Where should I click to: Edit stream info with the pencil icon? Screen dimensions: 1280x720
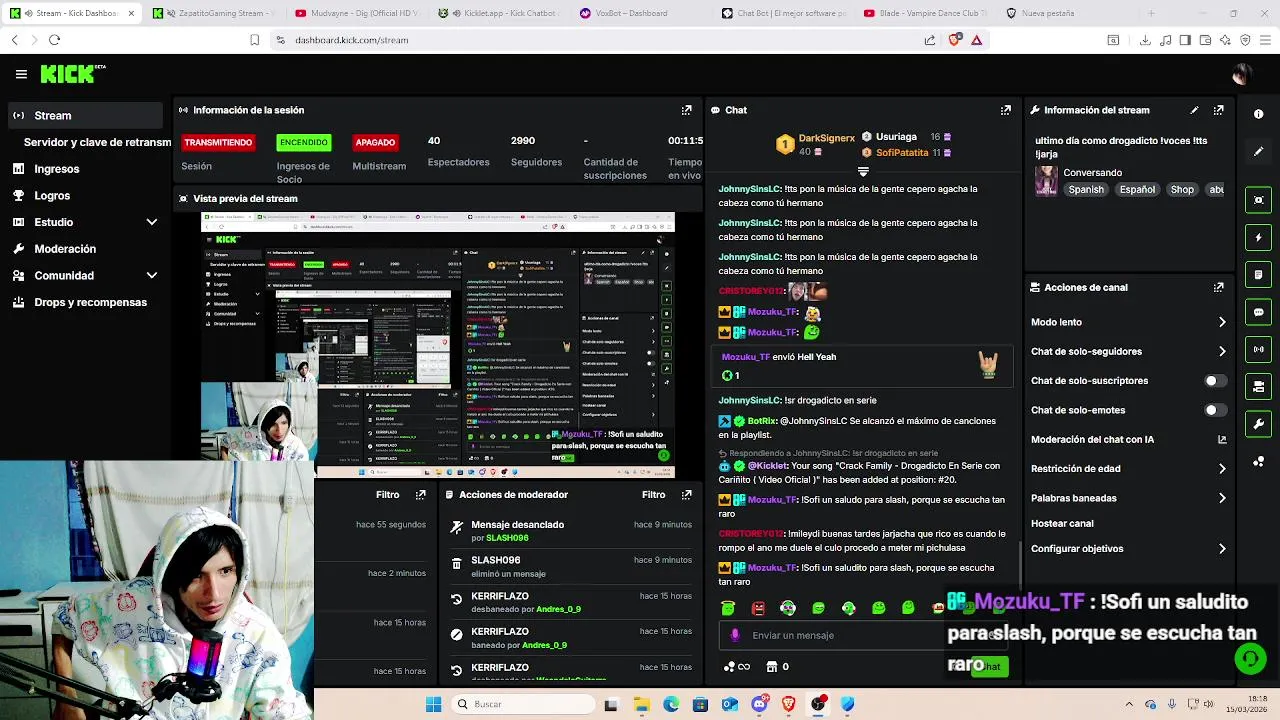click(1194, 110)
